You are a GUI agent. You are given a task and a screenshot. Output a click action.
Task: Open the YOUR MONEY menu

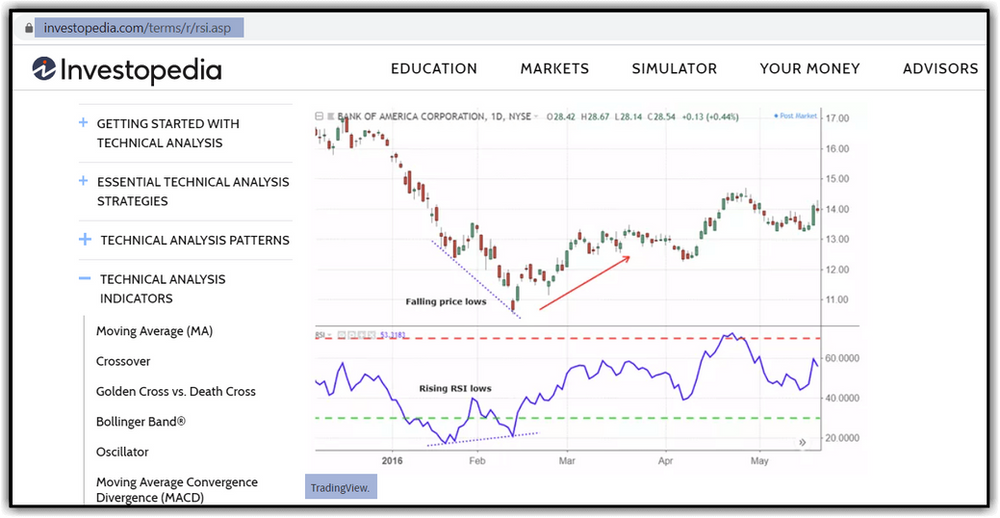click(x=809, y=69)
